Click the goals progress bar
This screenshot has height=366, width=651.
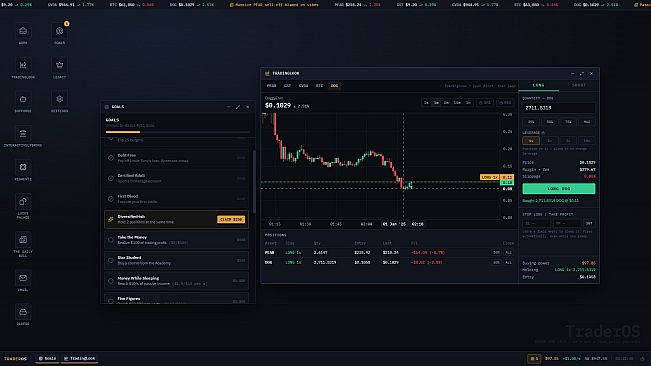[x=178, y=132]
